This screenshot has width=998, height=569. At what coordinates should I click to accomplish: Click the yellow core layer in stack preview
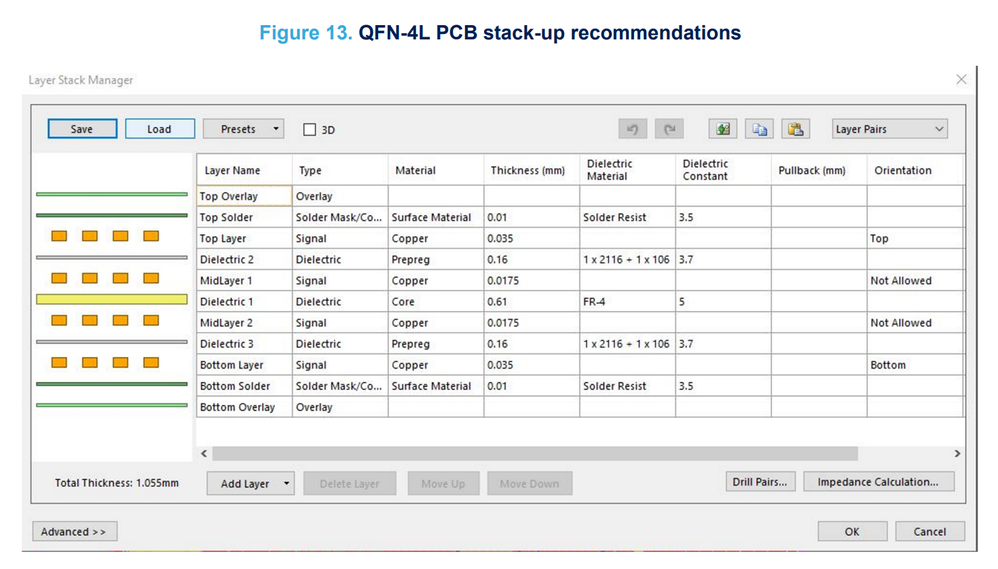pos(112,299)
